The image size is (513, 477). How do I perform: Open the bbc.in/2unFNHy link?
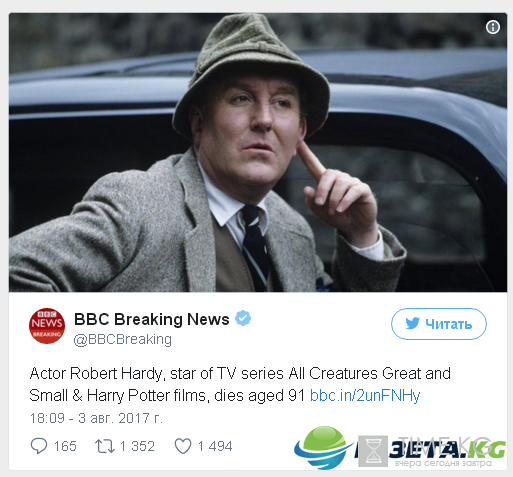pyautogui.click(x=365, y=396)
